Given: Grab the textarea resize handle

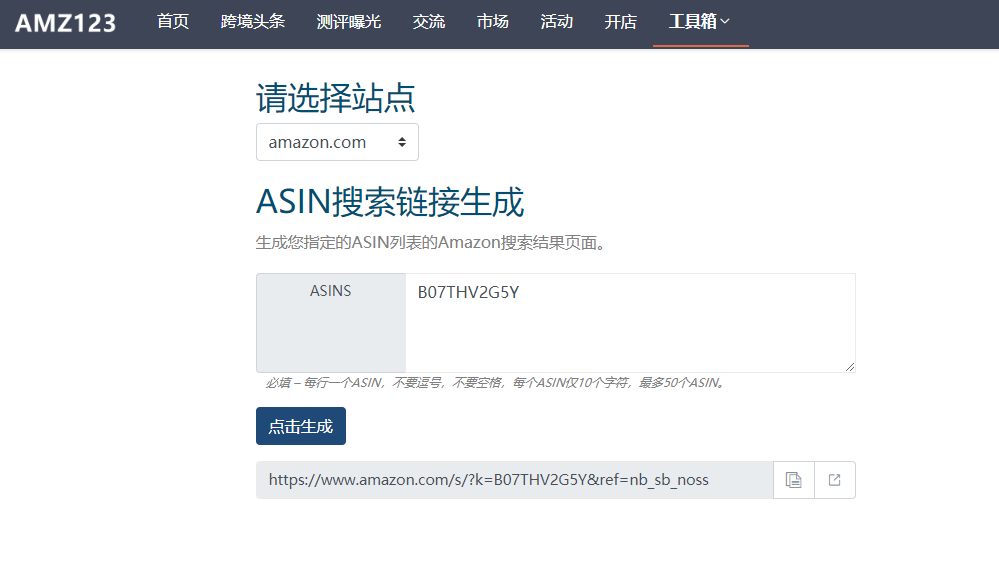Looking at the screenshot, I should (x=850, y=367).
